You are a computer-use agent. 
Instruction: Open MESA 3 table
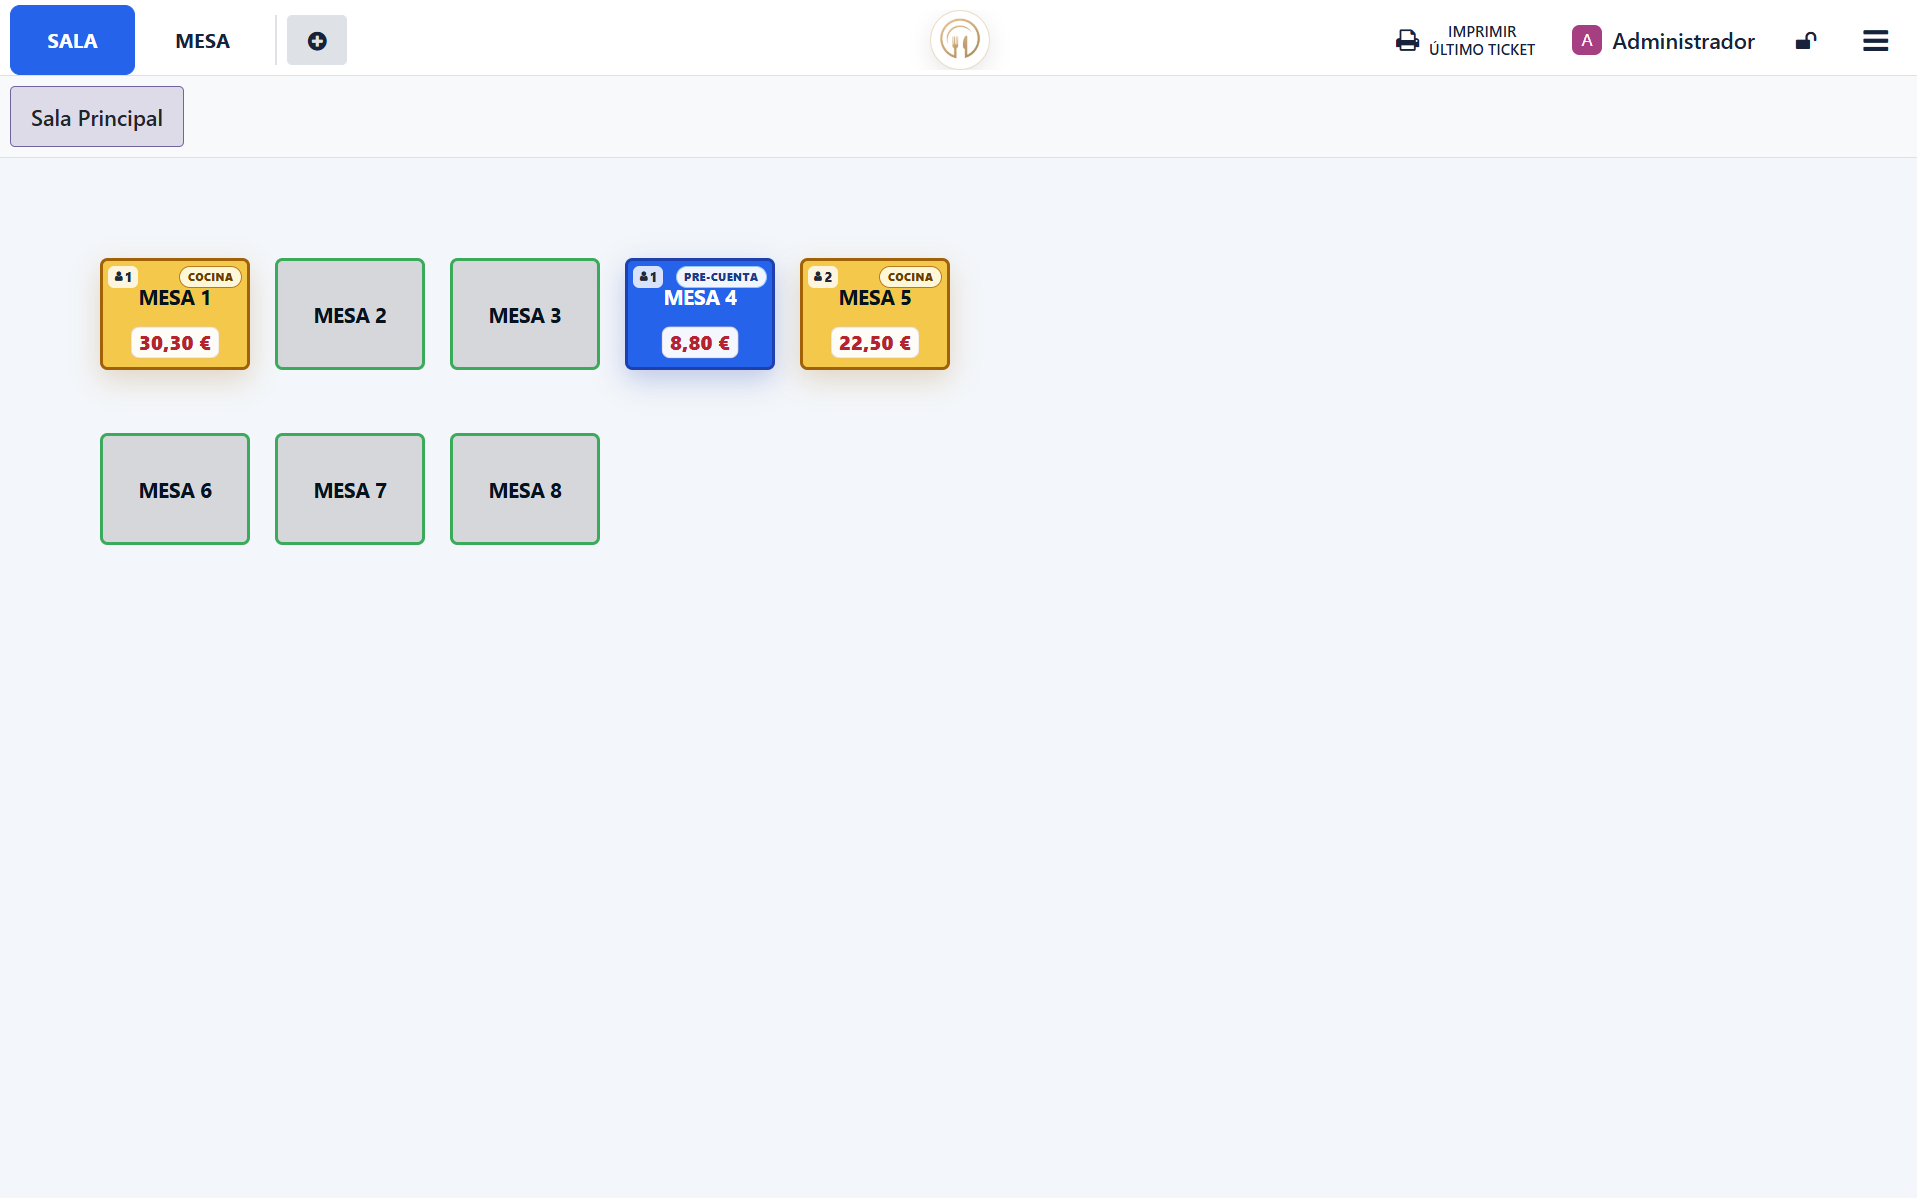pyautogui.click(x=525, y=314)
